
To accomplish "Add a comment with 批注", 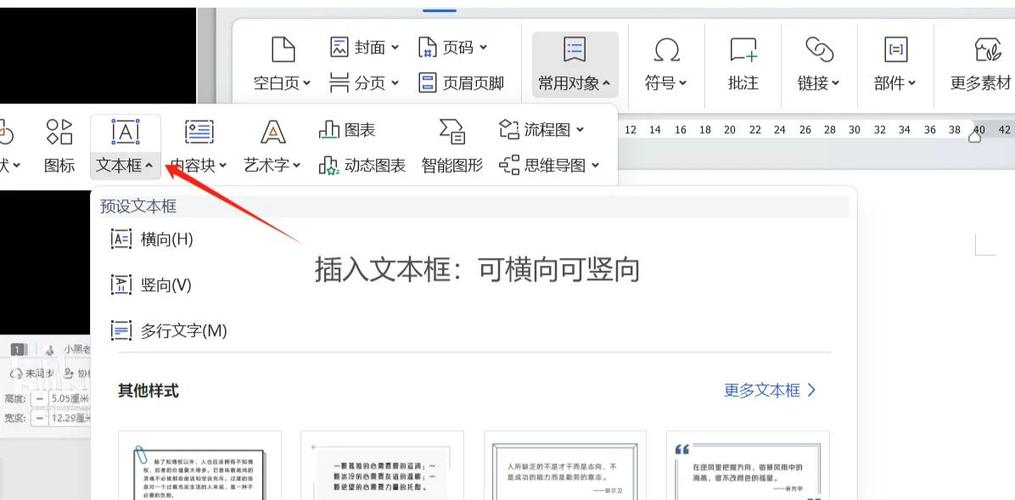I will [x=743, y=65].
